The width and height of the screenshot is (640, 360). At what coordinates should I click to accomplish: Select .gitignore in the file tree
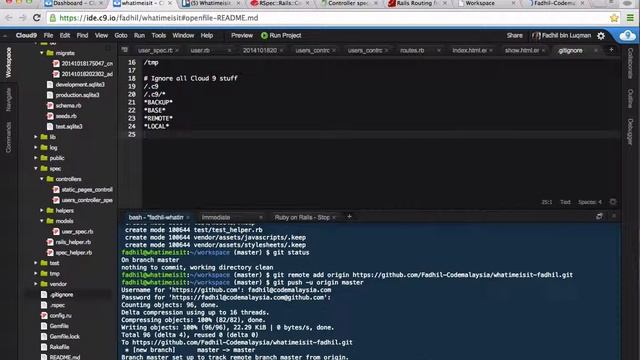[62, 295]
